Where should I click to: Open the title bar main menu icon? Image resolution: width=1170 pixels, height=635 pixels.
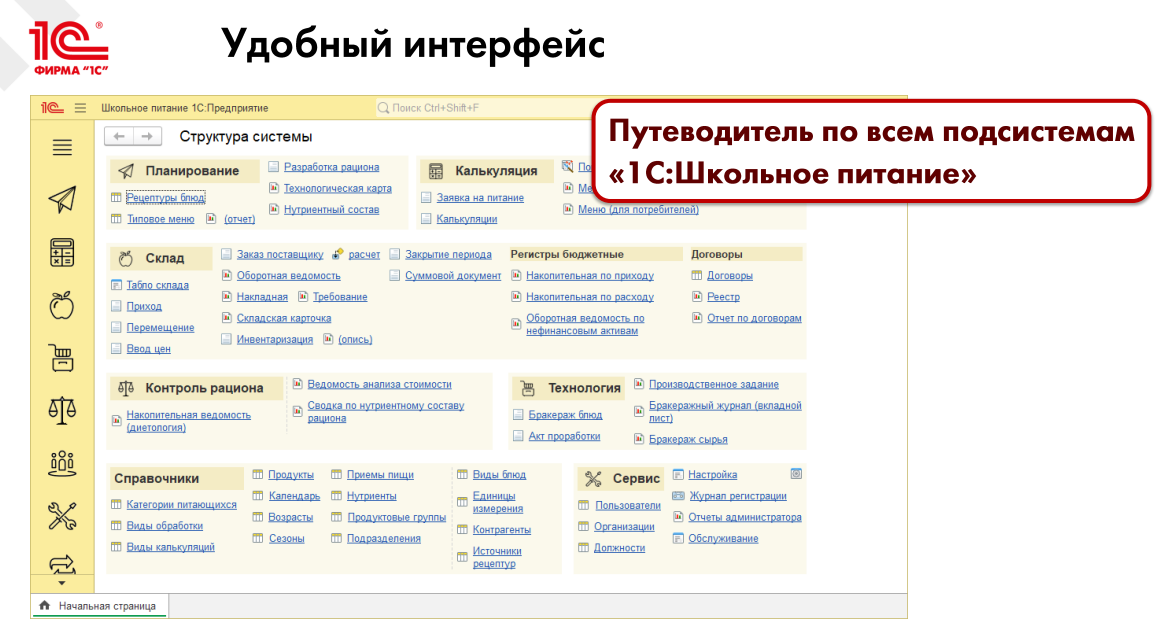pos(80,107)
